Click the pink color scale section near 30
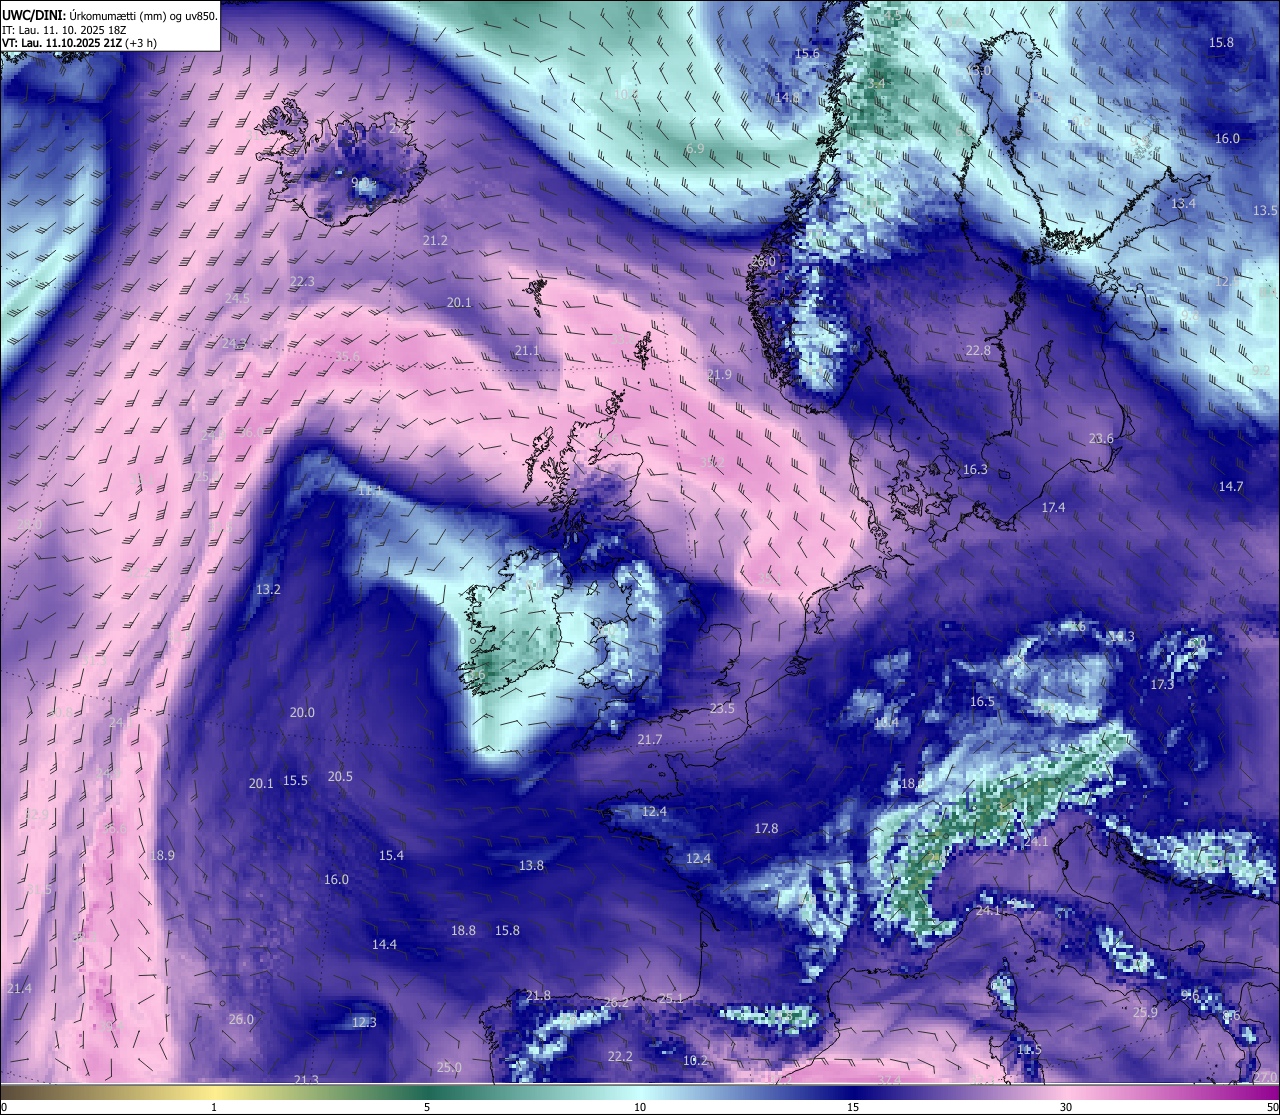The height and width of the screenshot is (1115, 1280). click(x=1066, y=1092)
